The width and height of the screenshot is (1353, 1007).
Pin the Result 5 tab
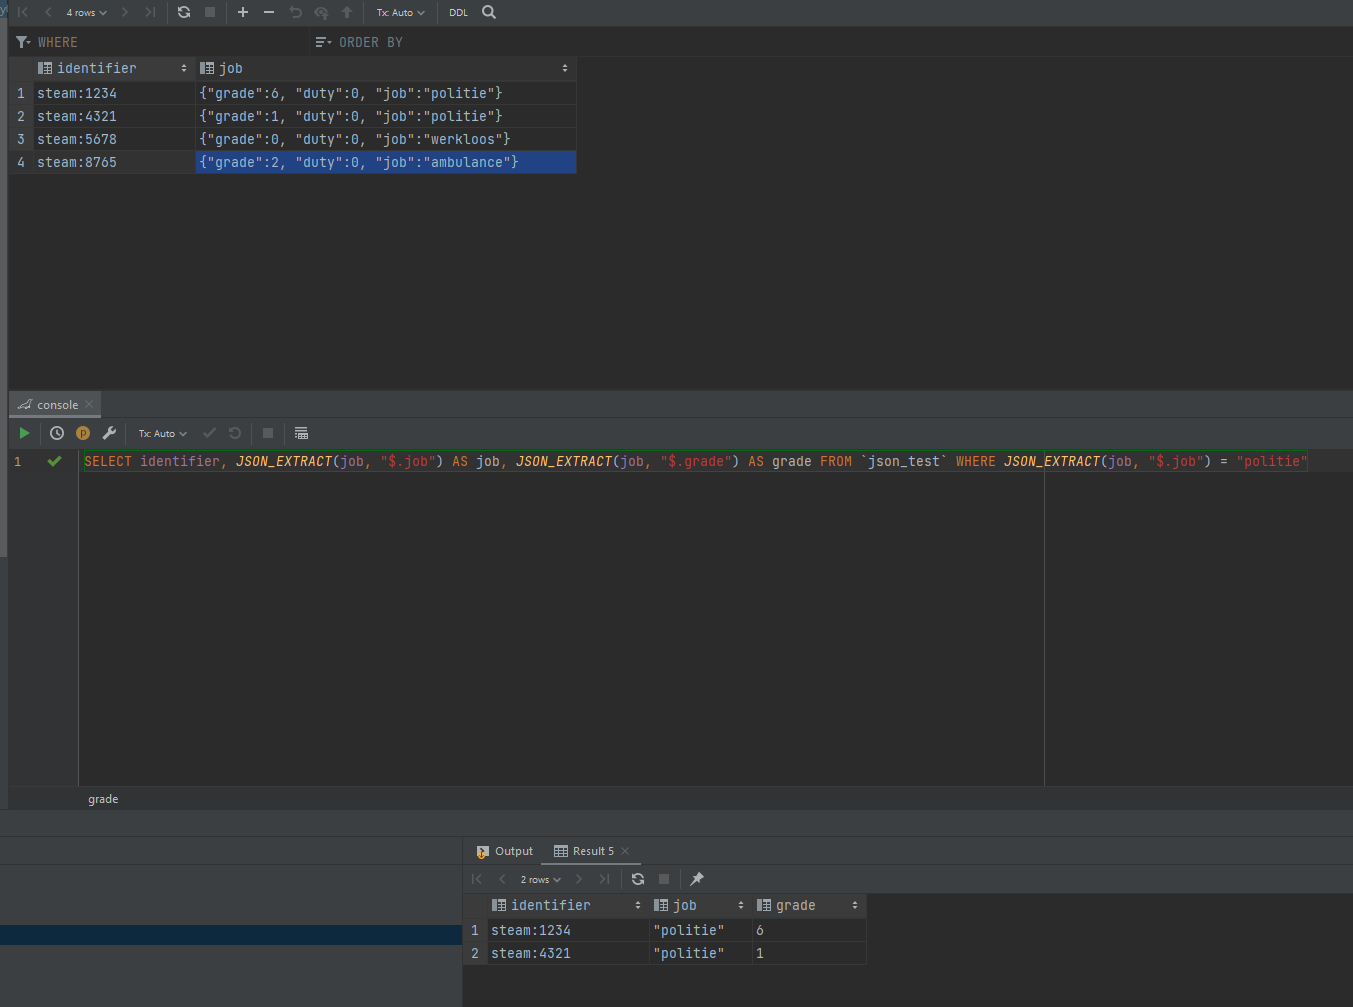[x=697, y=879]
